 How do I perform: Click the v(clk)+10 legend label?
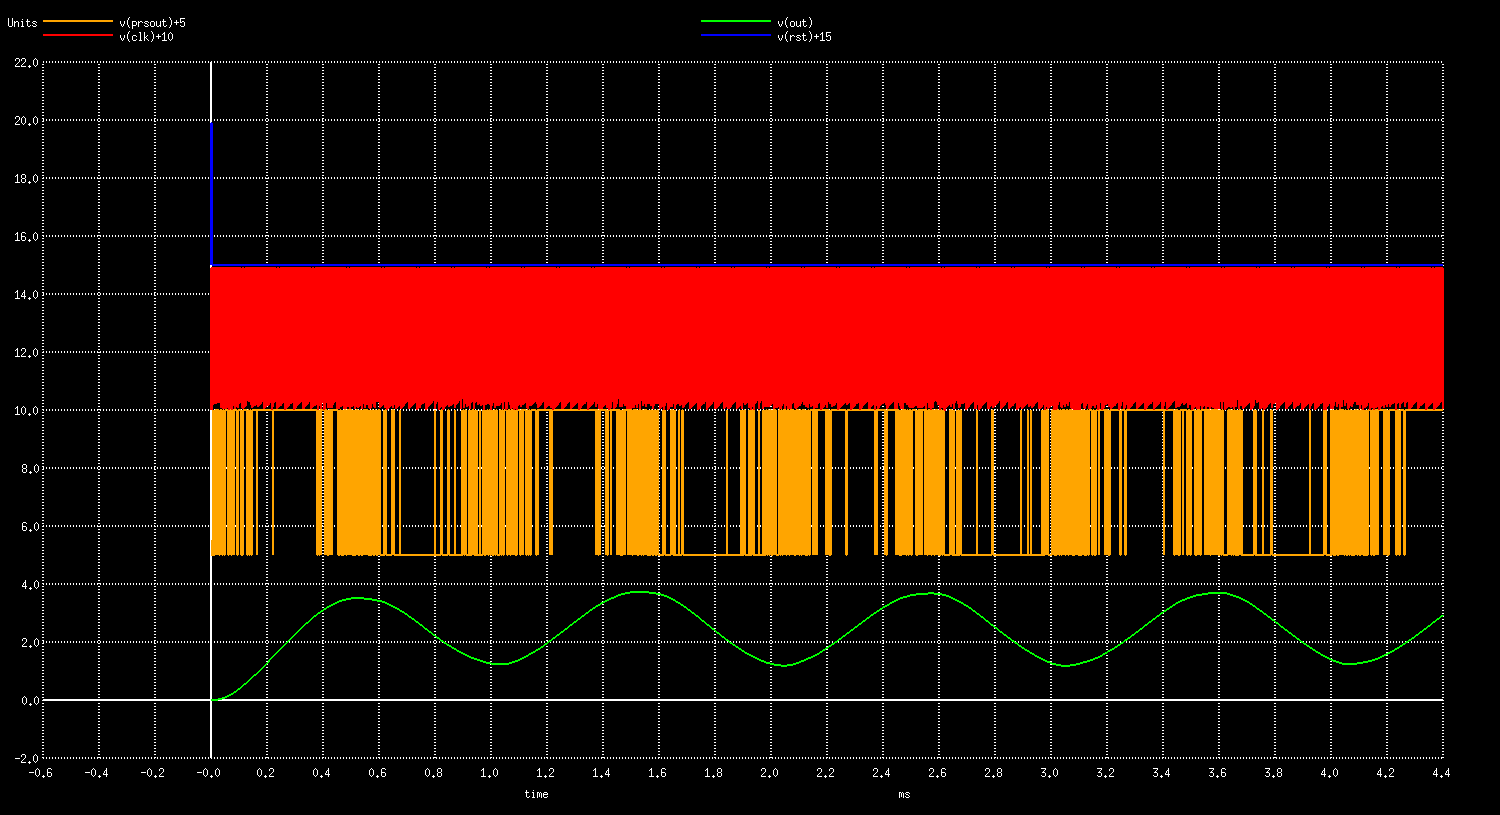pyautogui.click(x=146, y=37)
